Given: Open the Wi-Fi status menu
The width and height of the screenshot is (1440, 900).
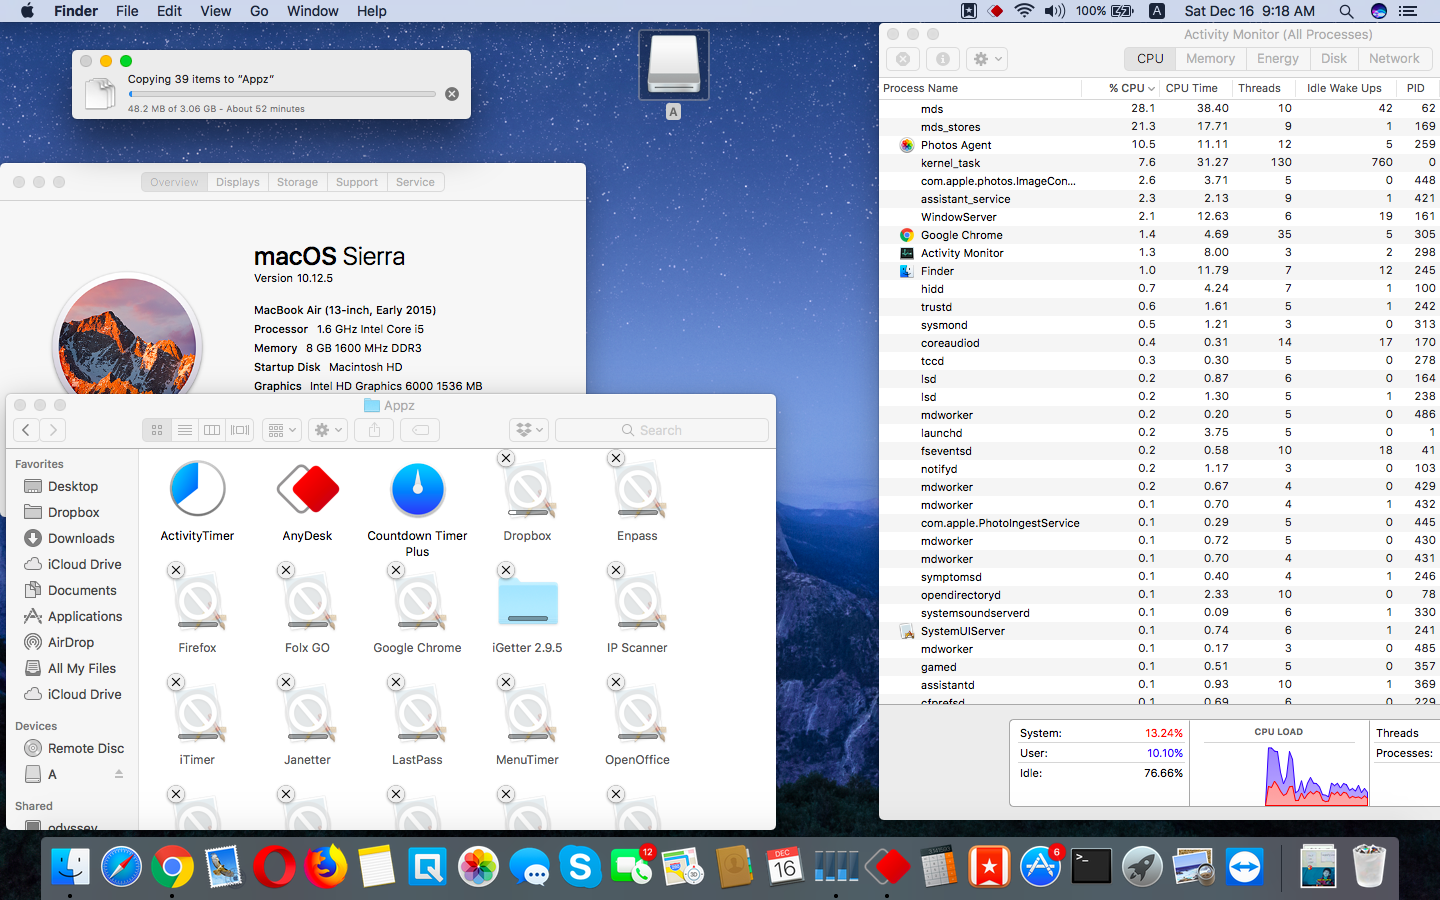Looking at the screenshot, I should coord(1024,11).
